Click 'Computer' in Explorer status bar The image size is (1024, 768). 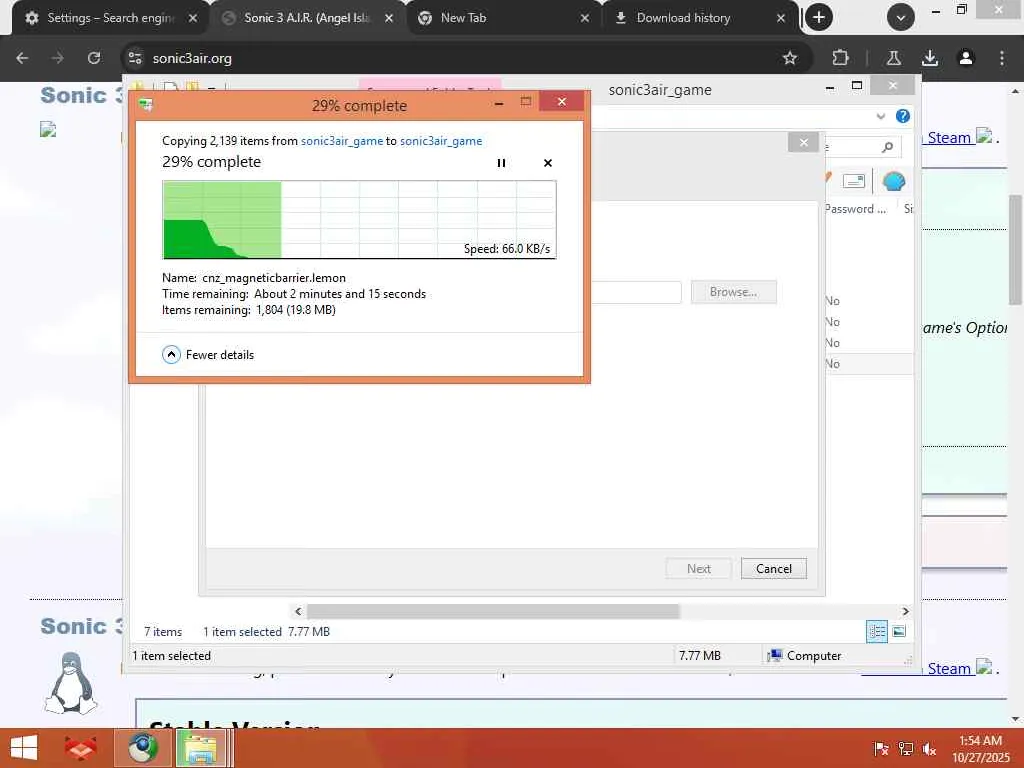[805, 656]
